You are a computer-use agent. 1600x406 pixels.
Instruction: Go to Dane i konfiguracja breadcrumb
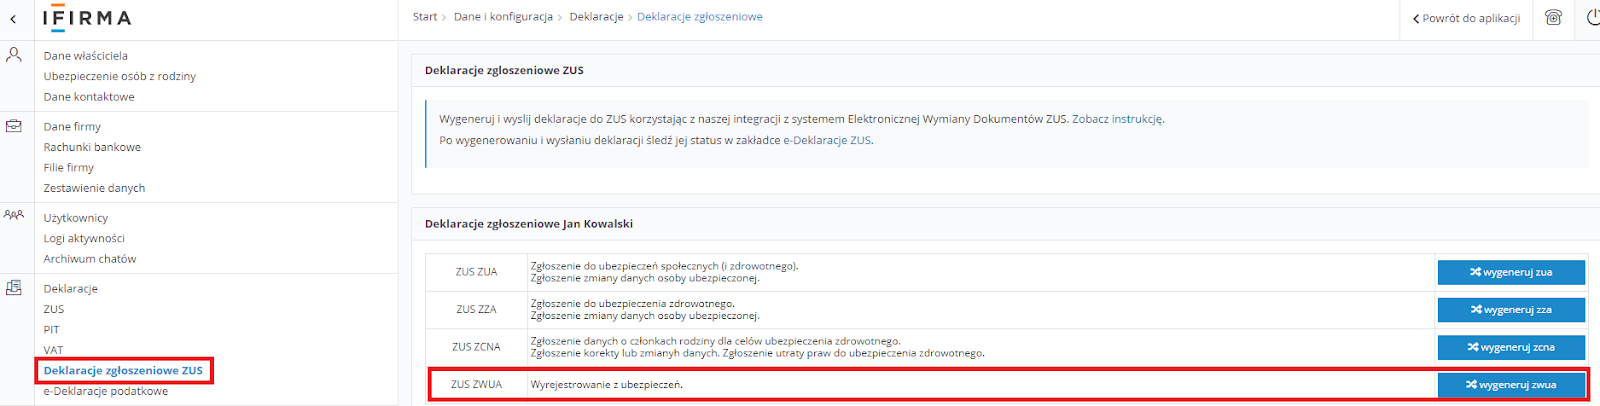click(503, 17)
